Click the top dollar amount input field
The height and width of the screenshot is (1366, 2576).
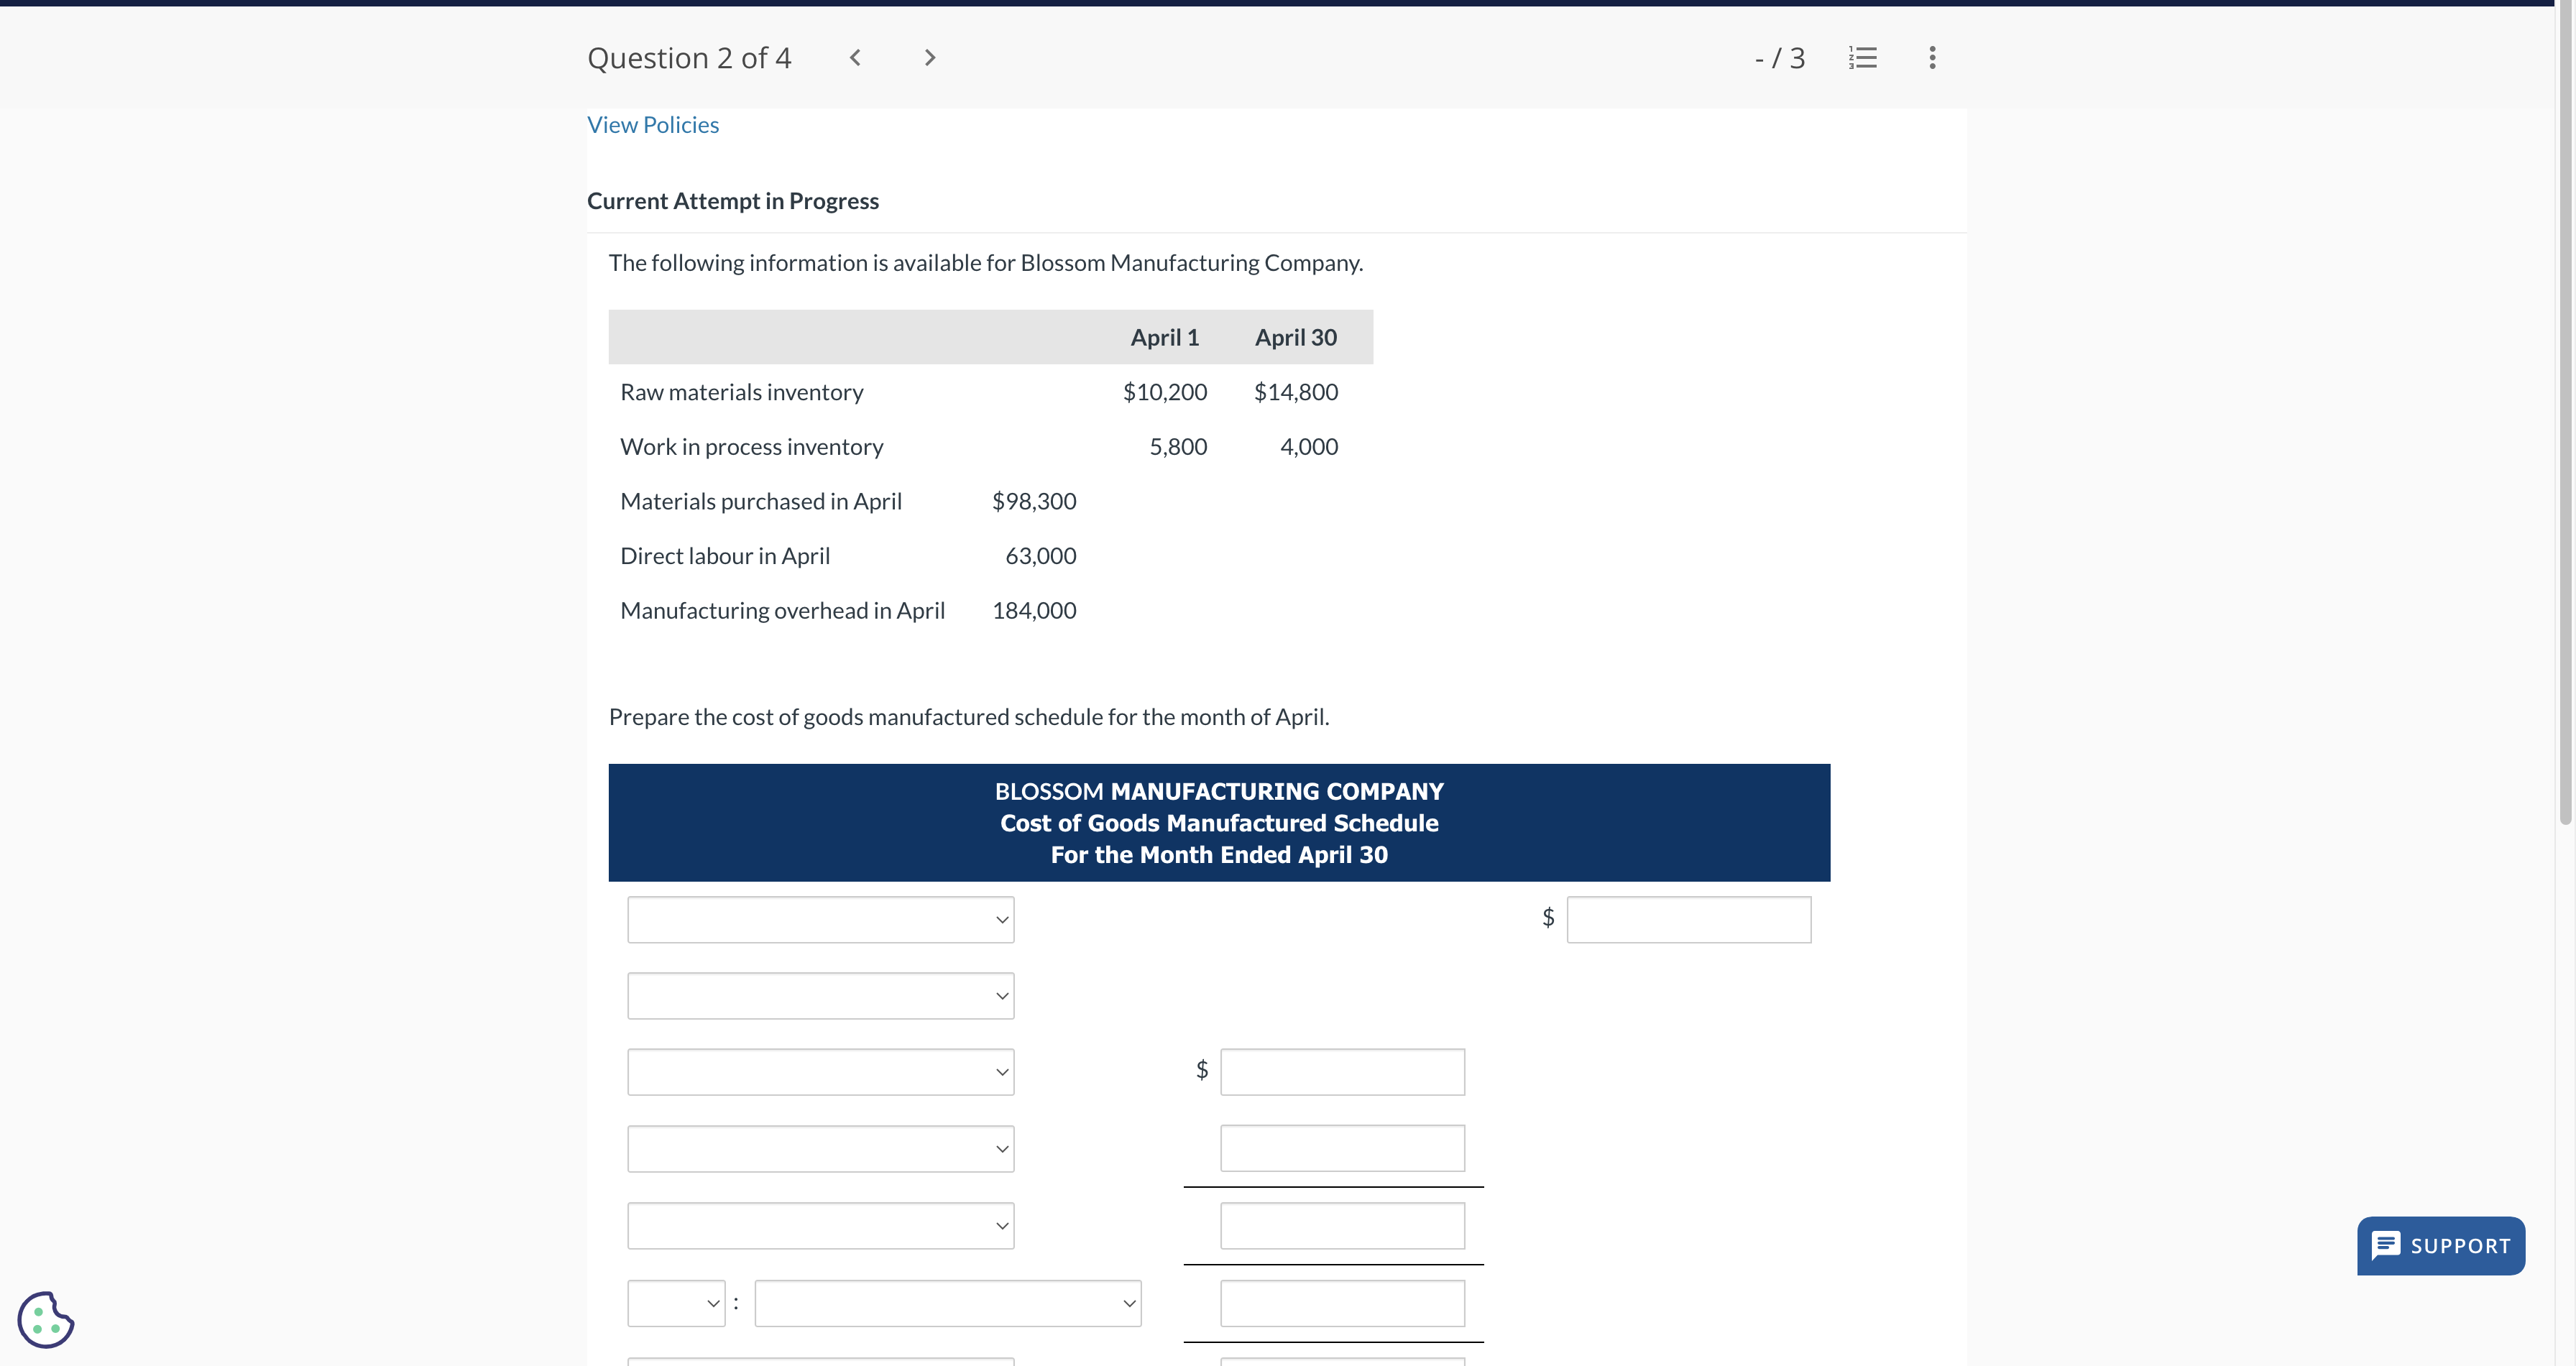1688,918
